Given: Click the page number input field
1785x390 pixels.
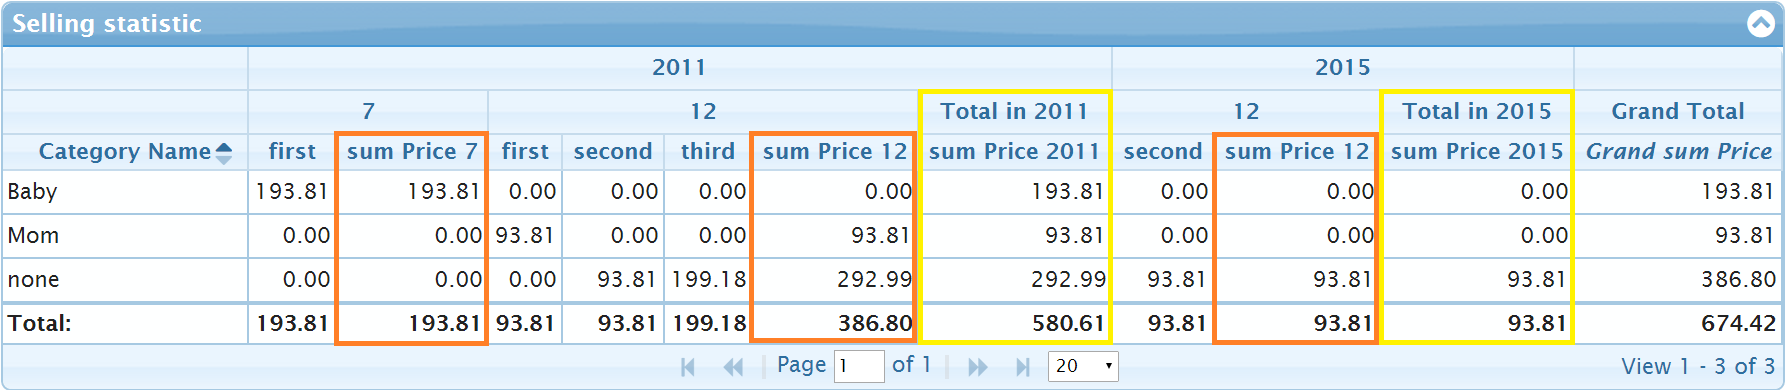Looking at the screenshot, I should pyautogui.click(x=859, y=366).
